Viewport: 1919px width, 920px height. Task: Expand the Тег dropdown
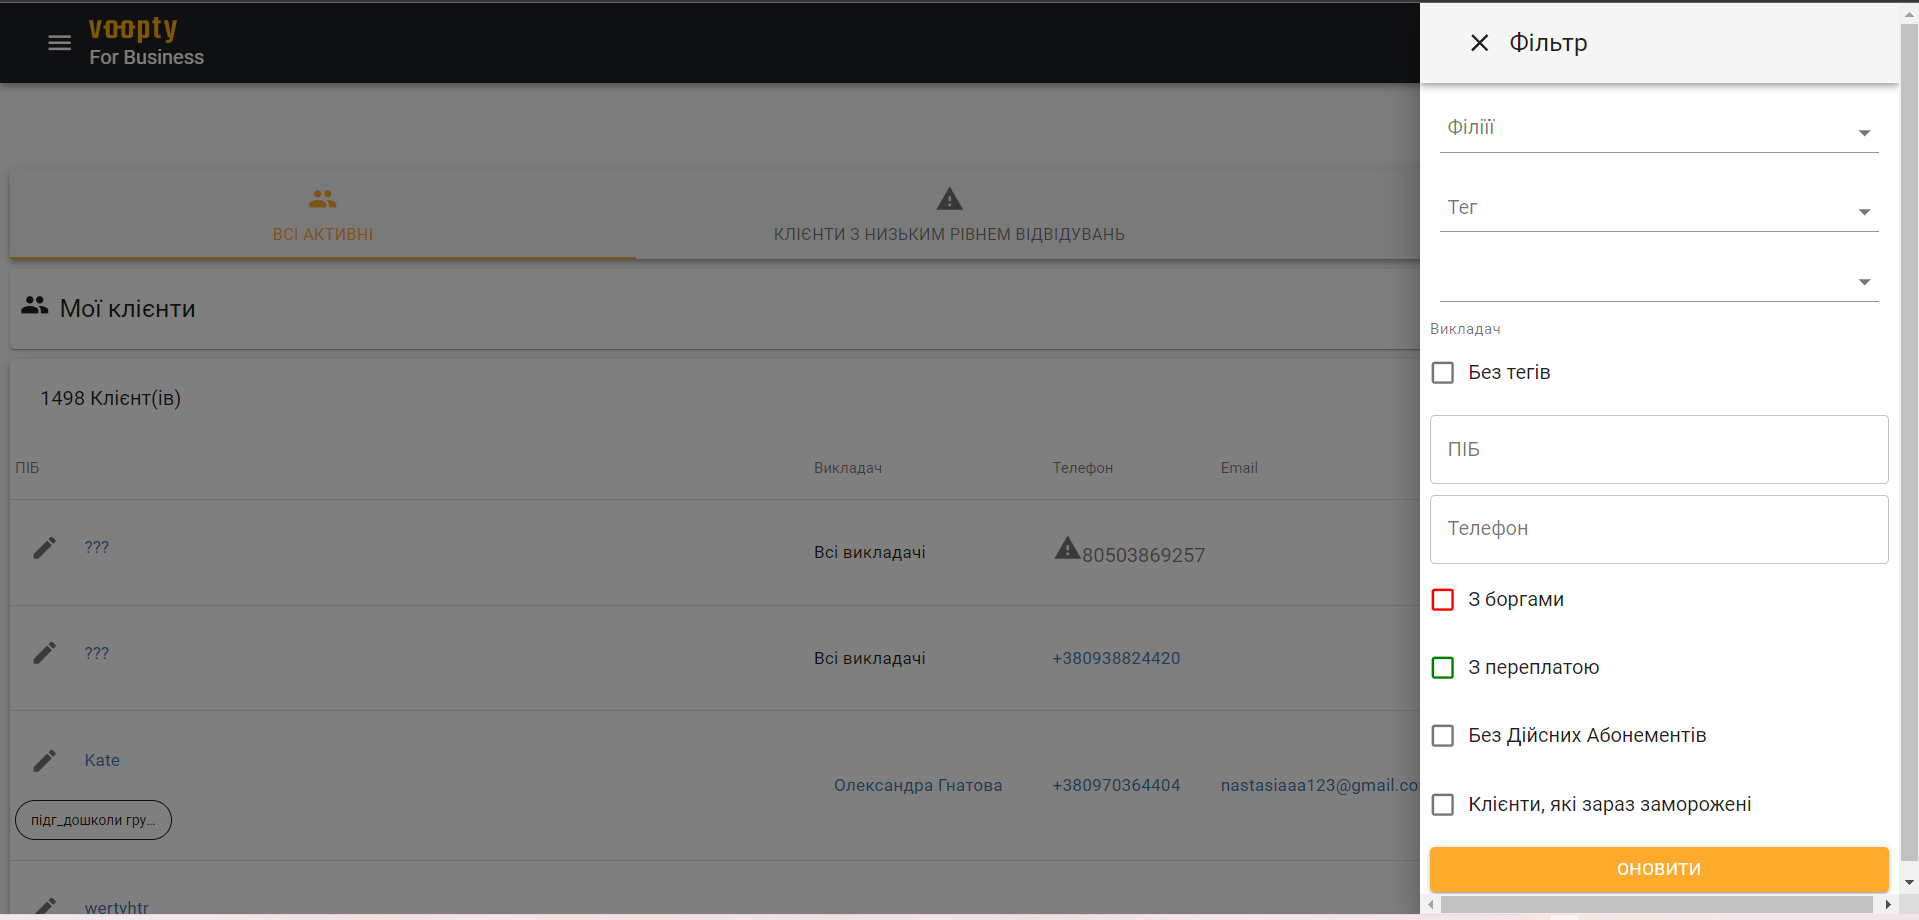[1863, 212]
